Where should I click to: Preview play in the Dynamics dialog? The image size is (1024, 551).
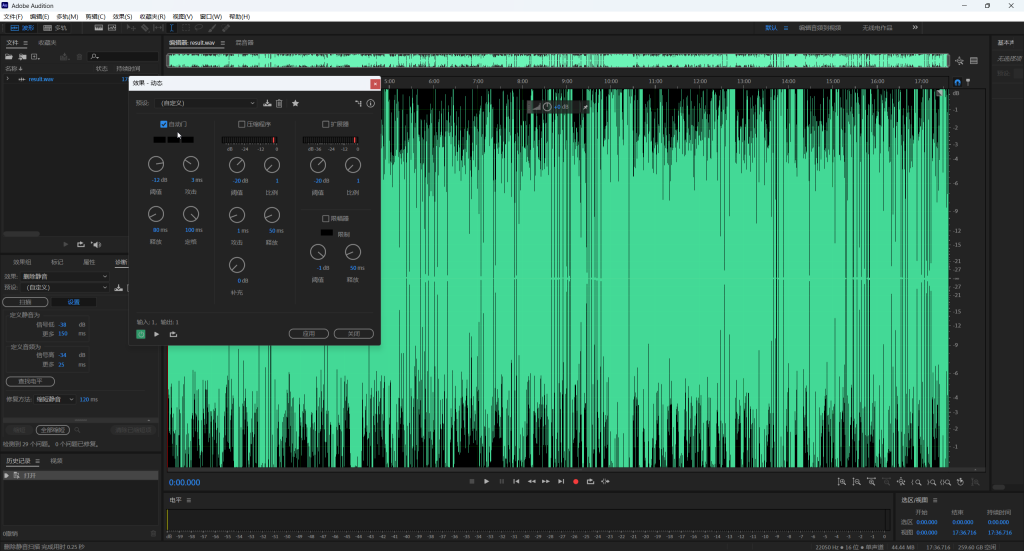(157, 334)
